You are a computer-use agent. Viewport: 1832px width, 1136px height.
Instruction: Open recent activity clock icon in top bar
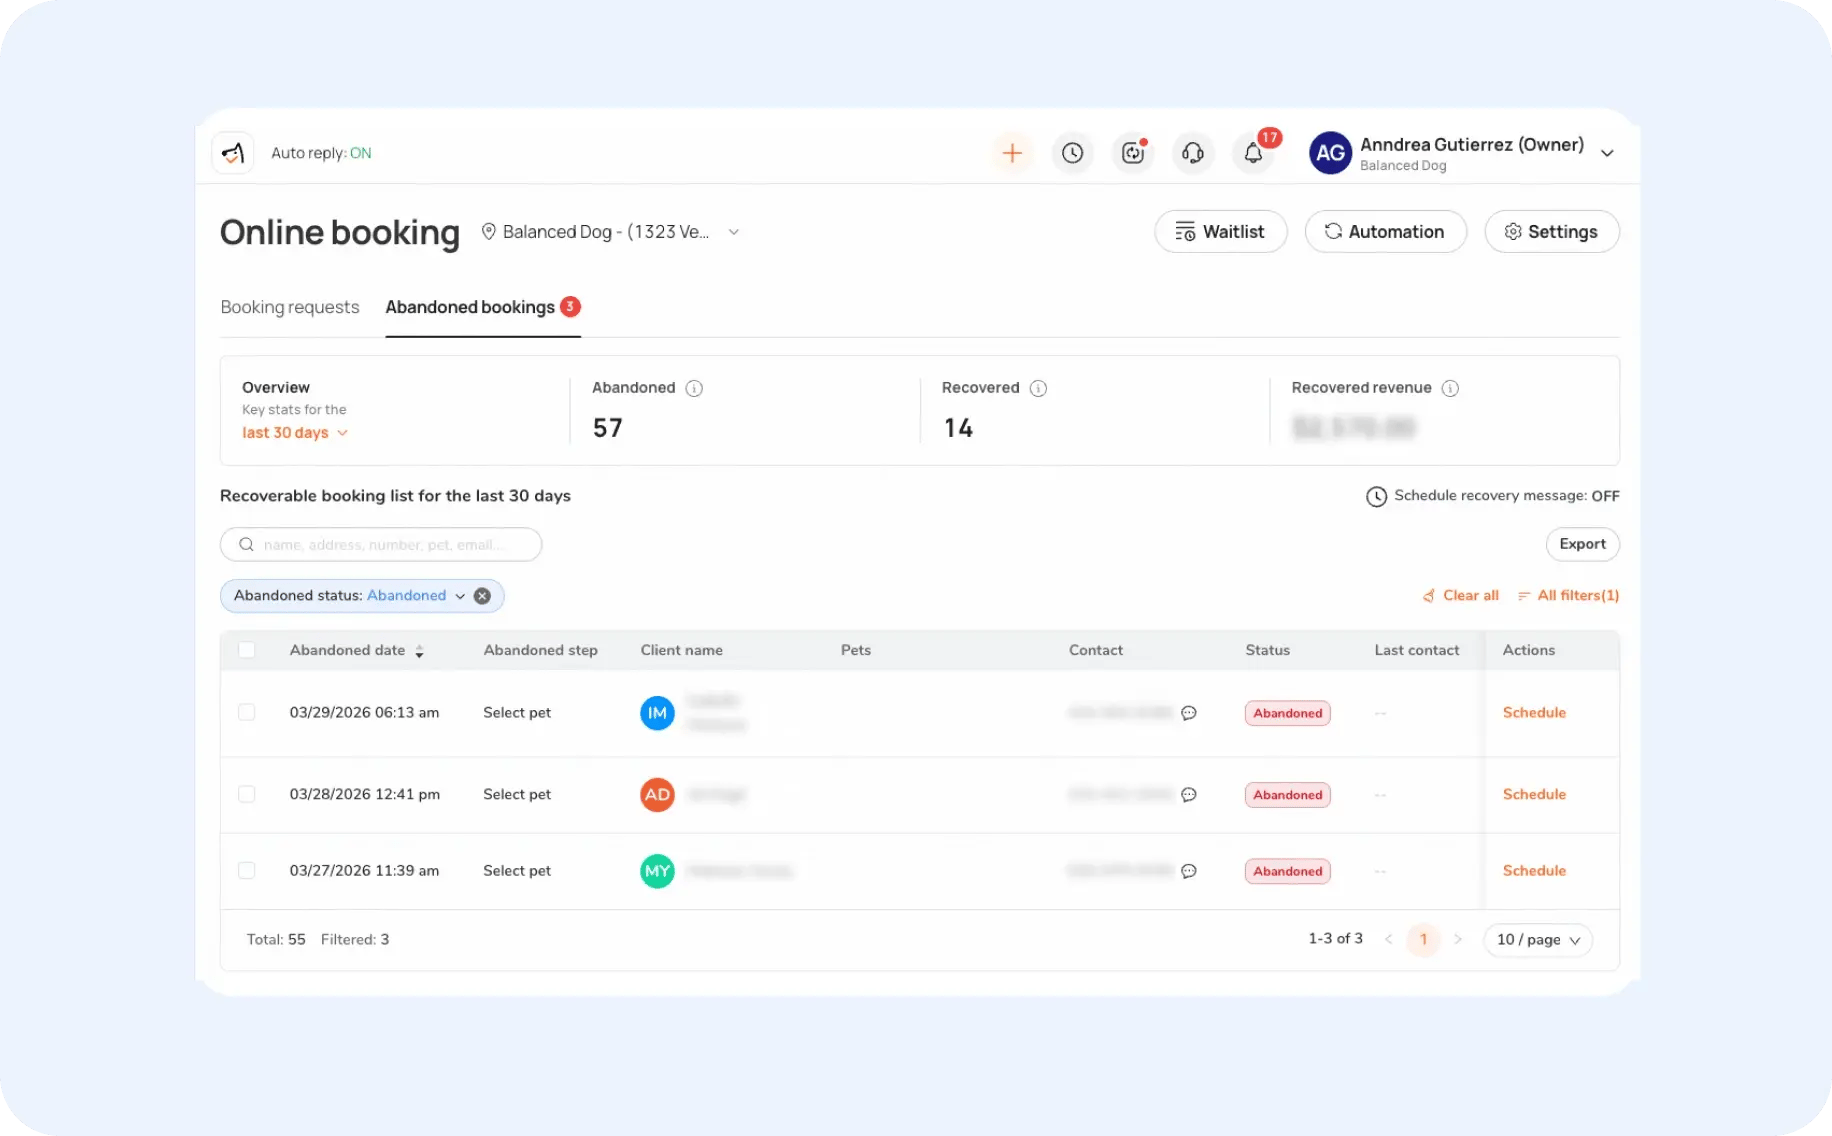[1073, 153]
